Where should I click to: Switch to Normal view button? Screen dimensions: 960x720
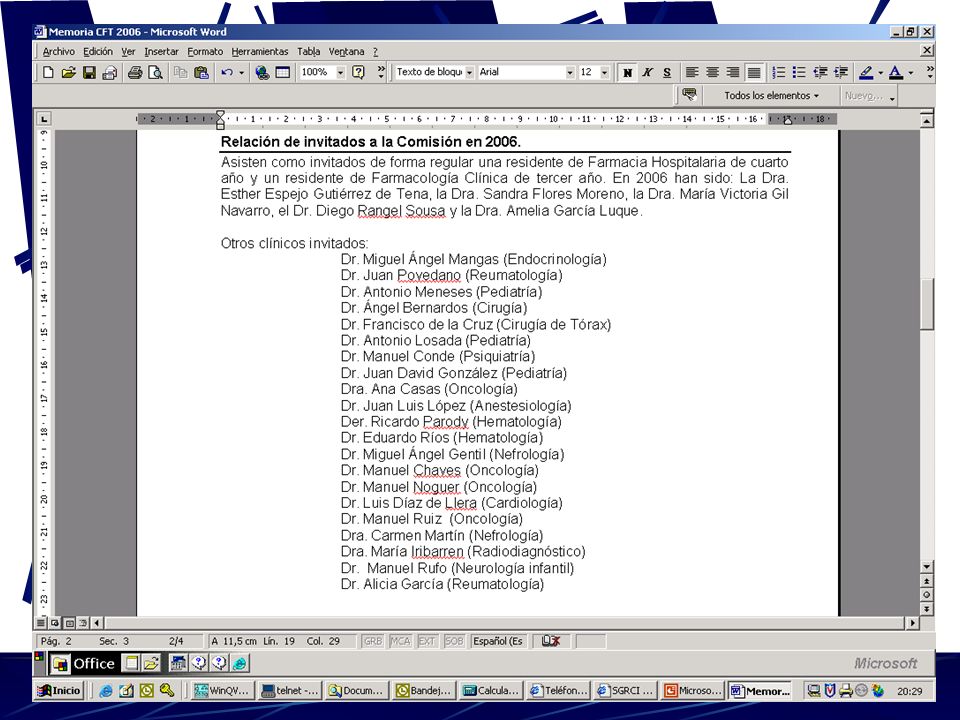pyautogui.click(x=40, y=623)
